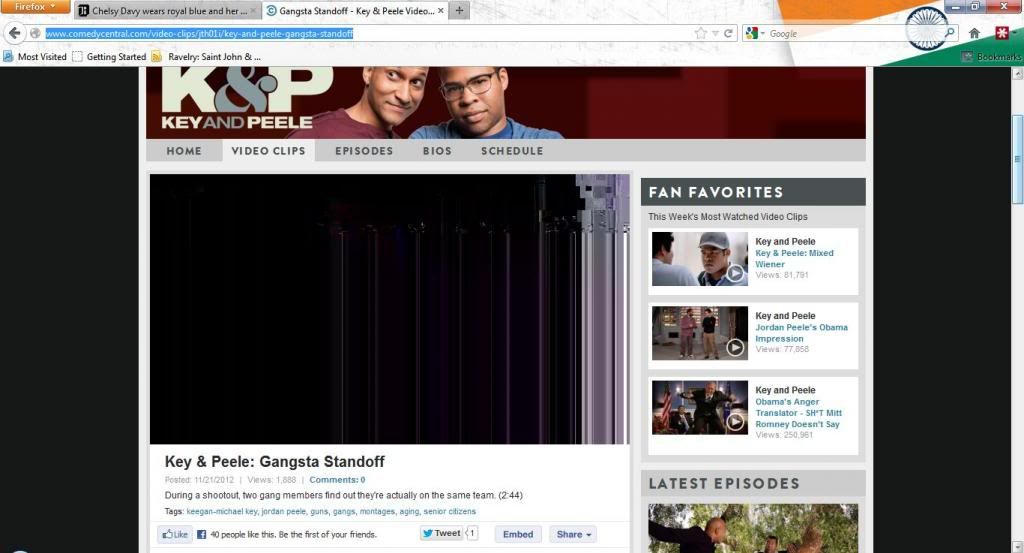Click the gangs tag link

pos(344,512)
